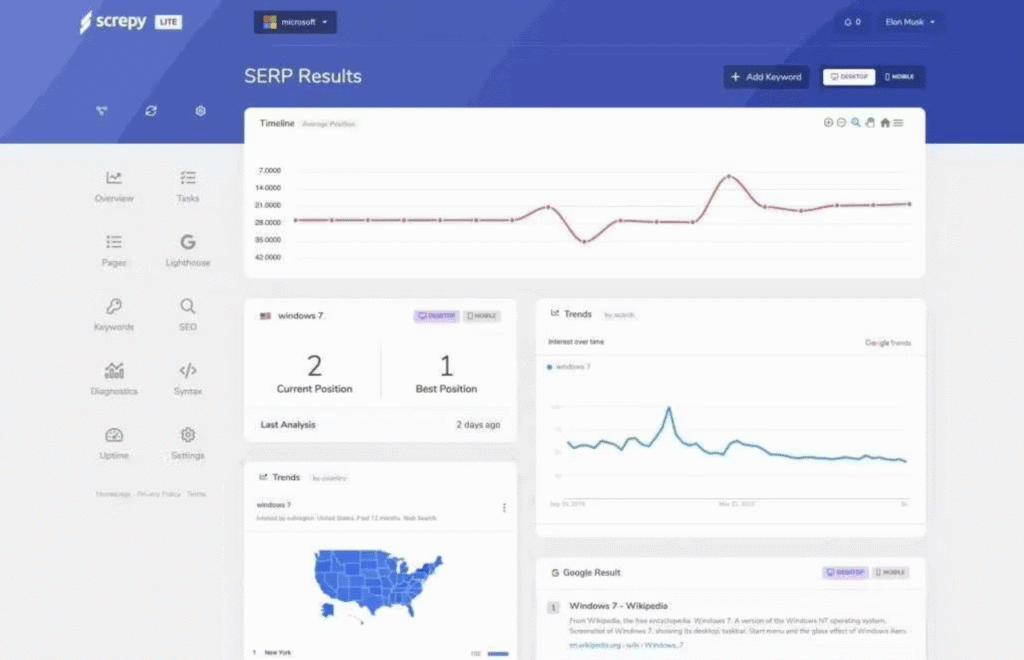Open the Lighthouse section in the sidebar
Viewport: 1024px width, 660px height.
click(x=187, y=249)
